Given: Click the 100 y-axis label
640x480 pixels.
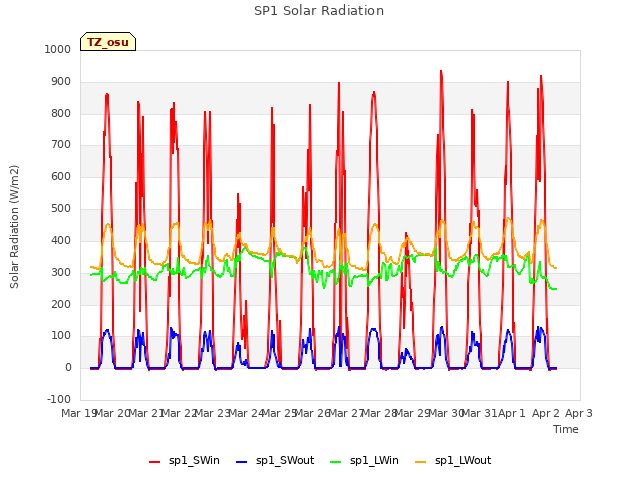Looking at the screenshot, I should coord(61,336).
